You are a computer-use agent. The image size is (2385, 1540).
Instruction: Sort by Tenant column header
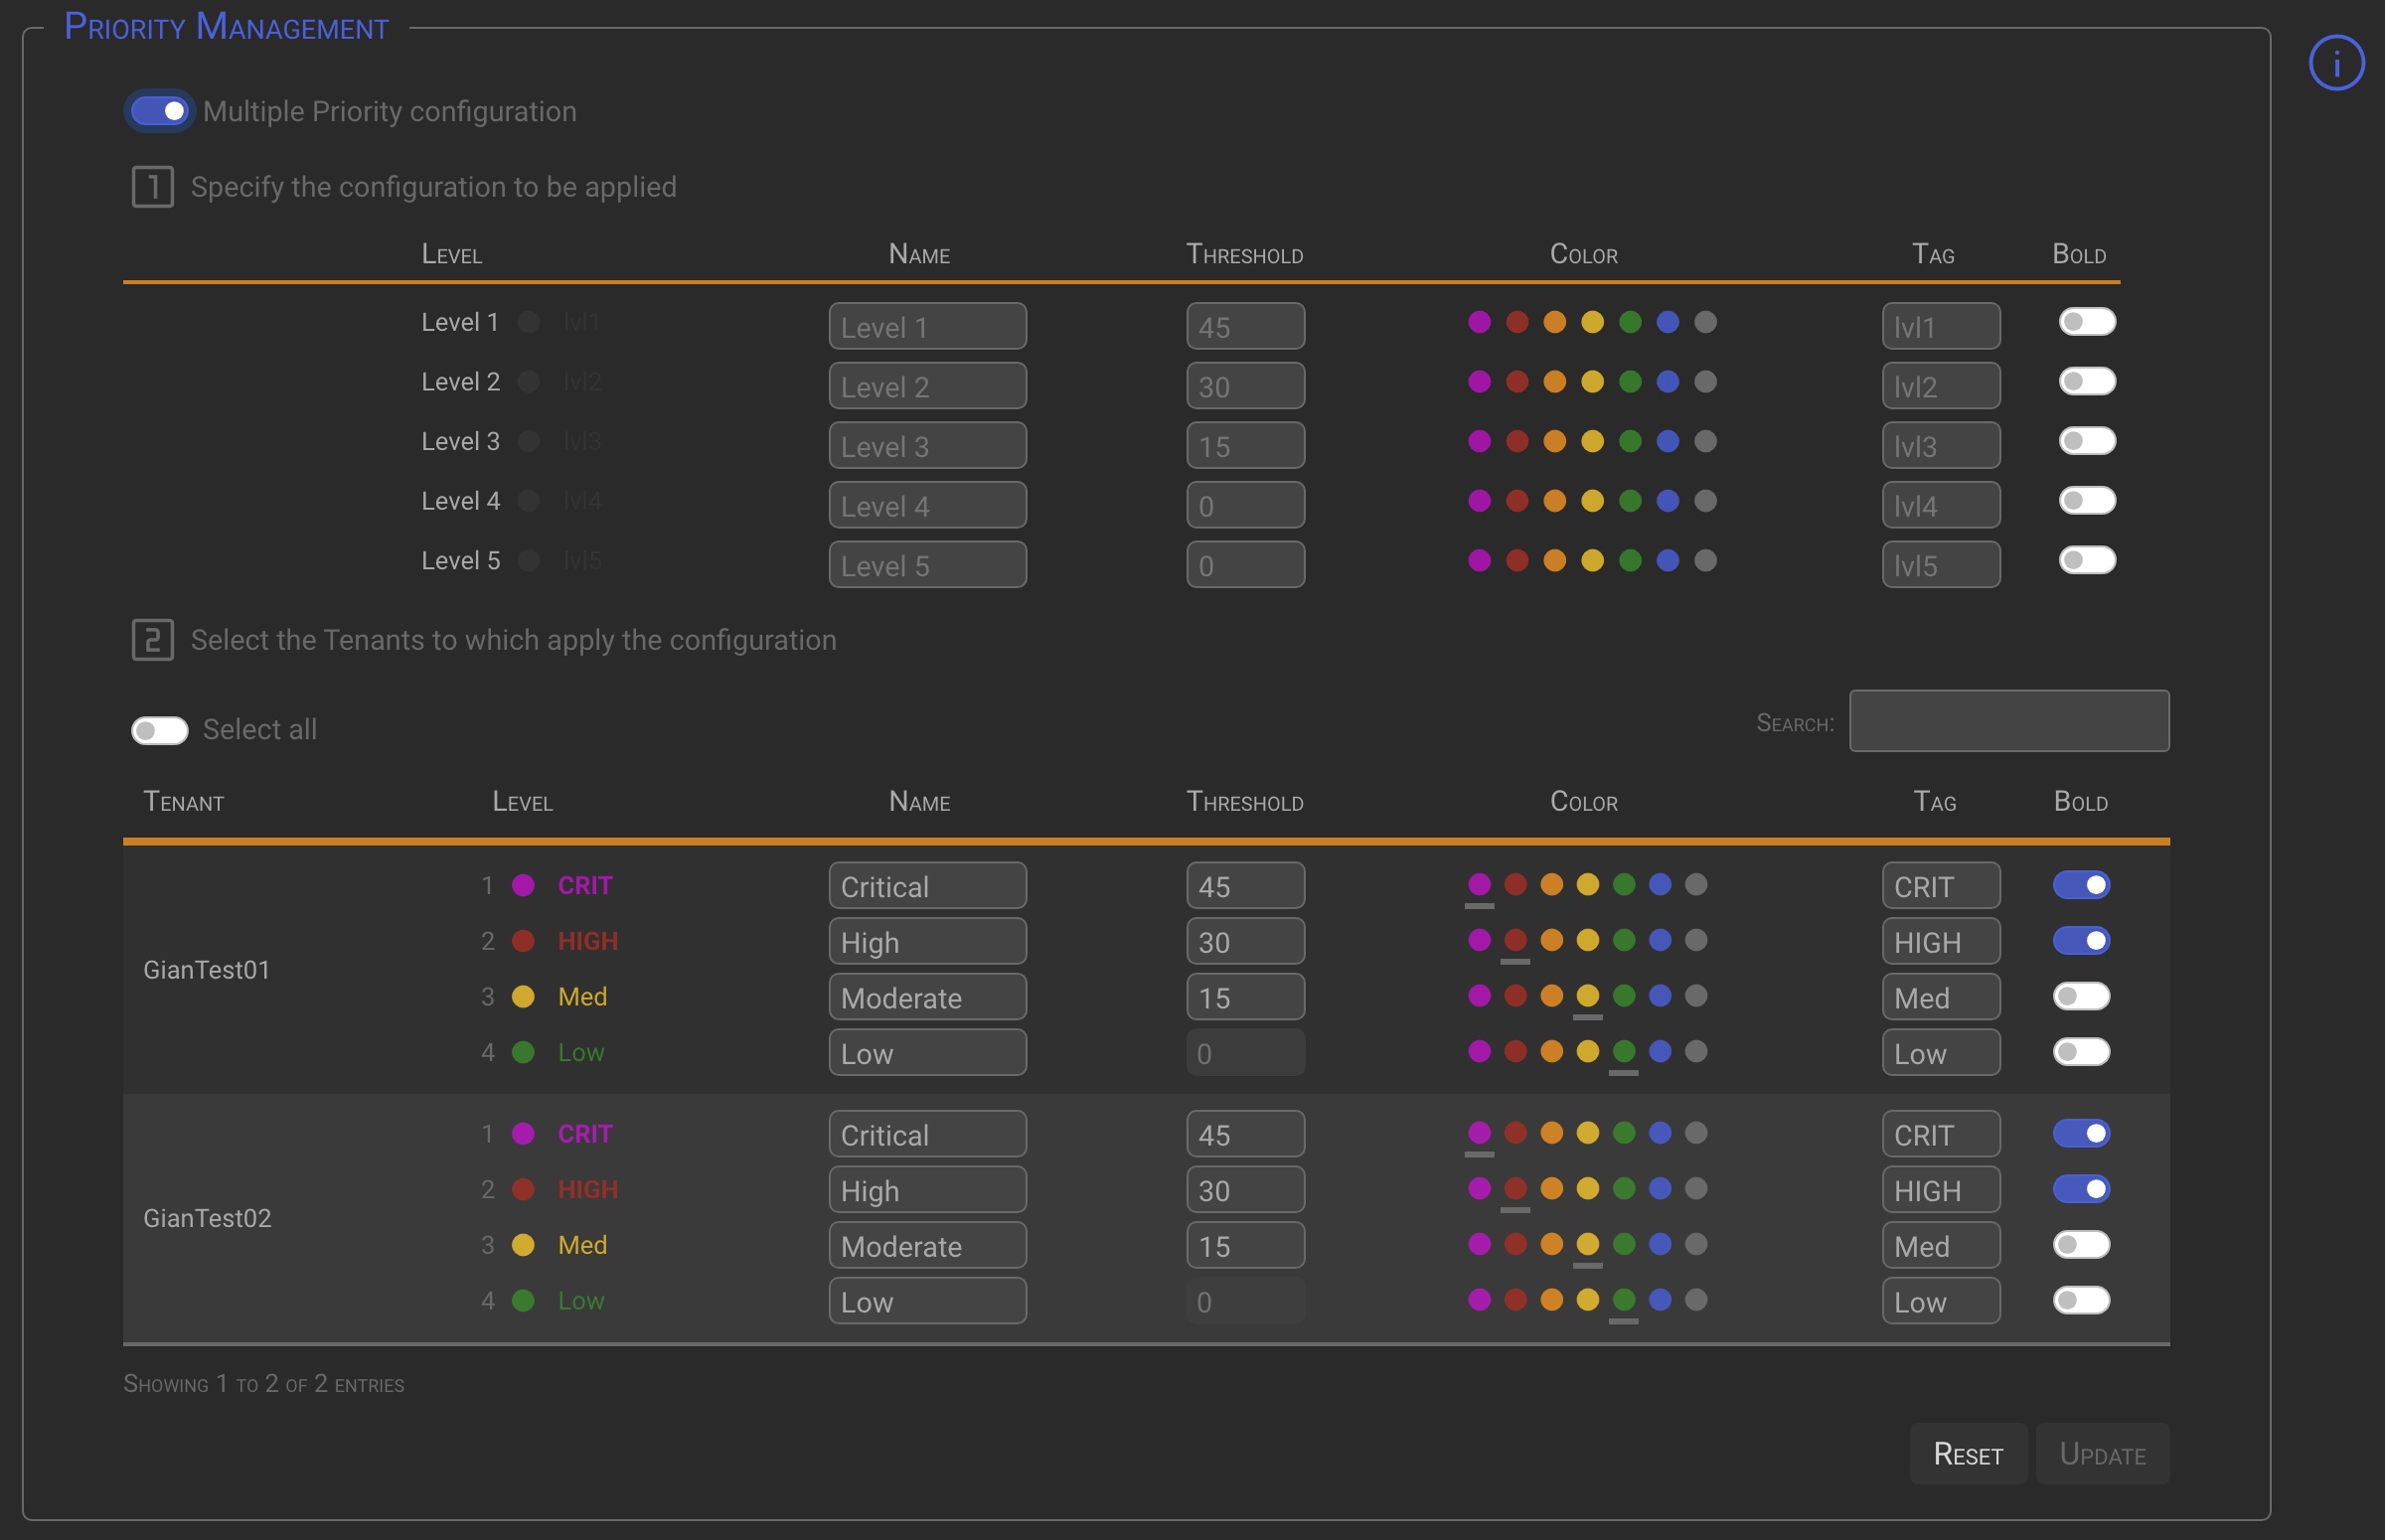(x=184, y=802)
